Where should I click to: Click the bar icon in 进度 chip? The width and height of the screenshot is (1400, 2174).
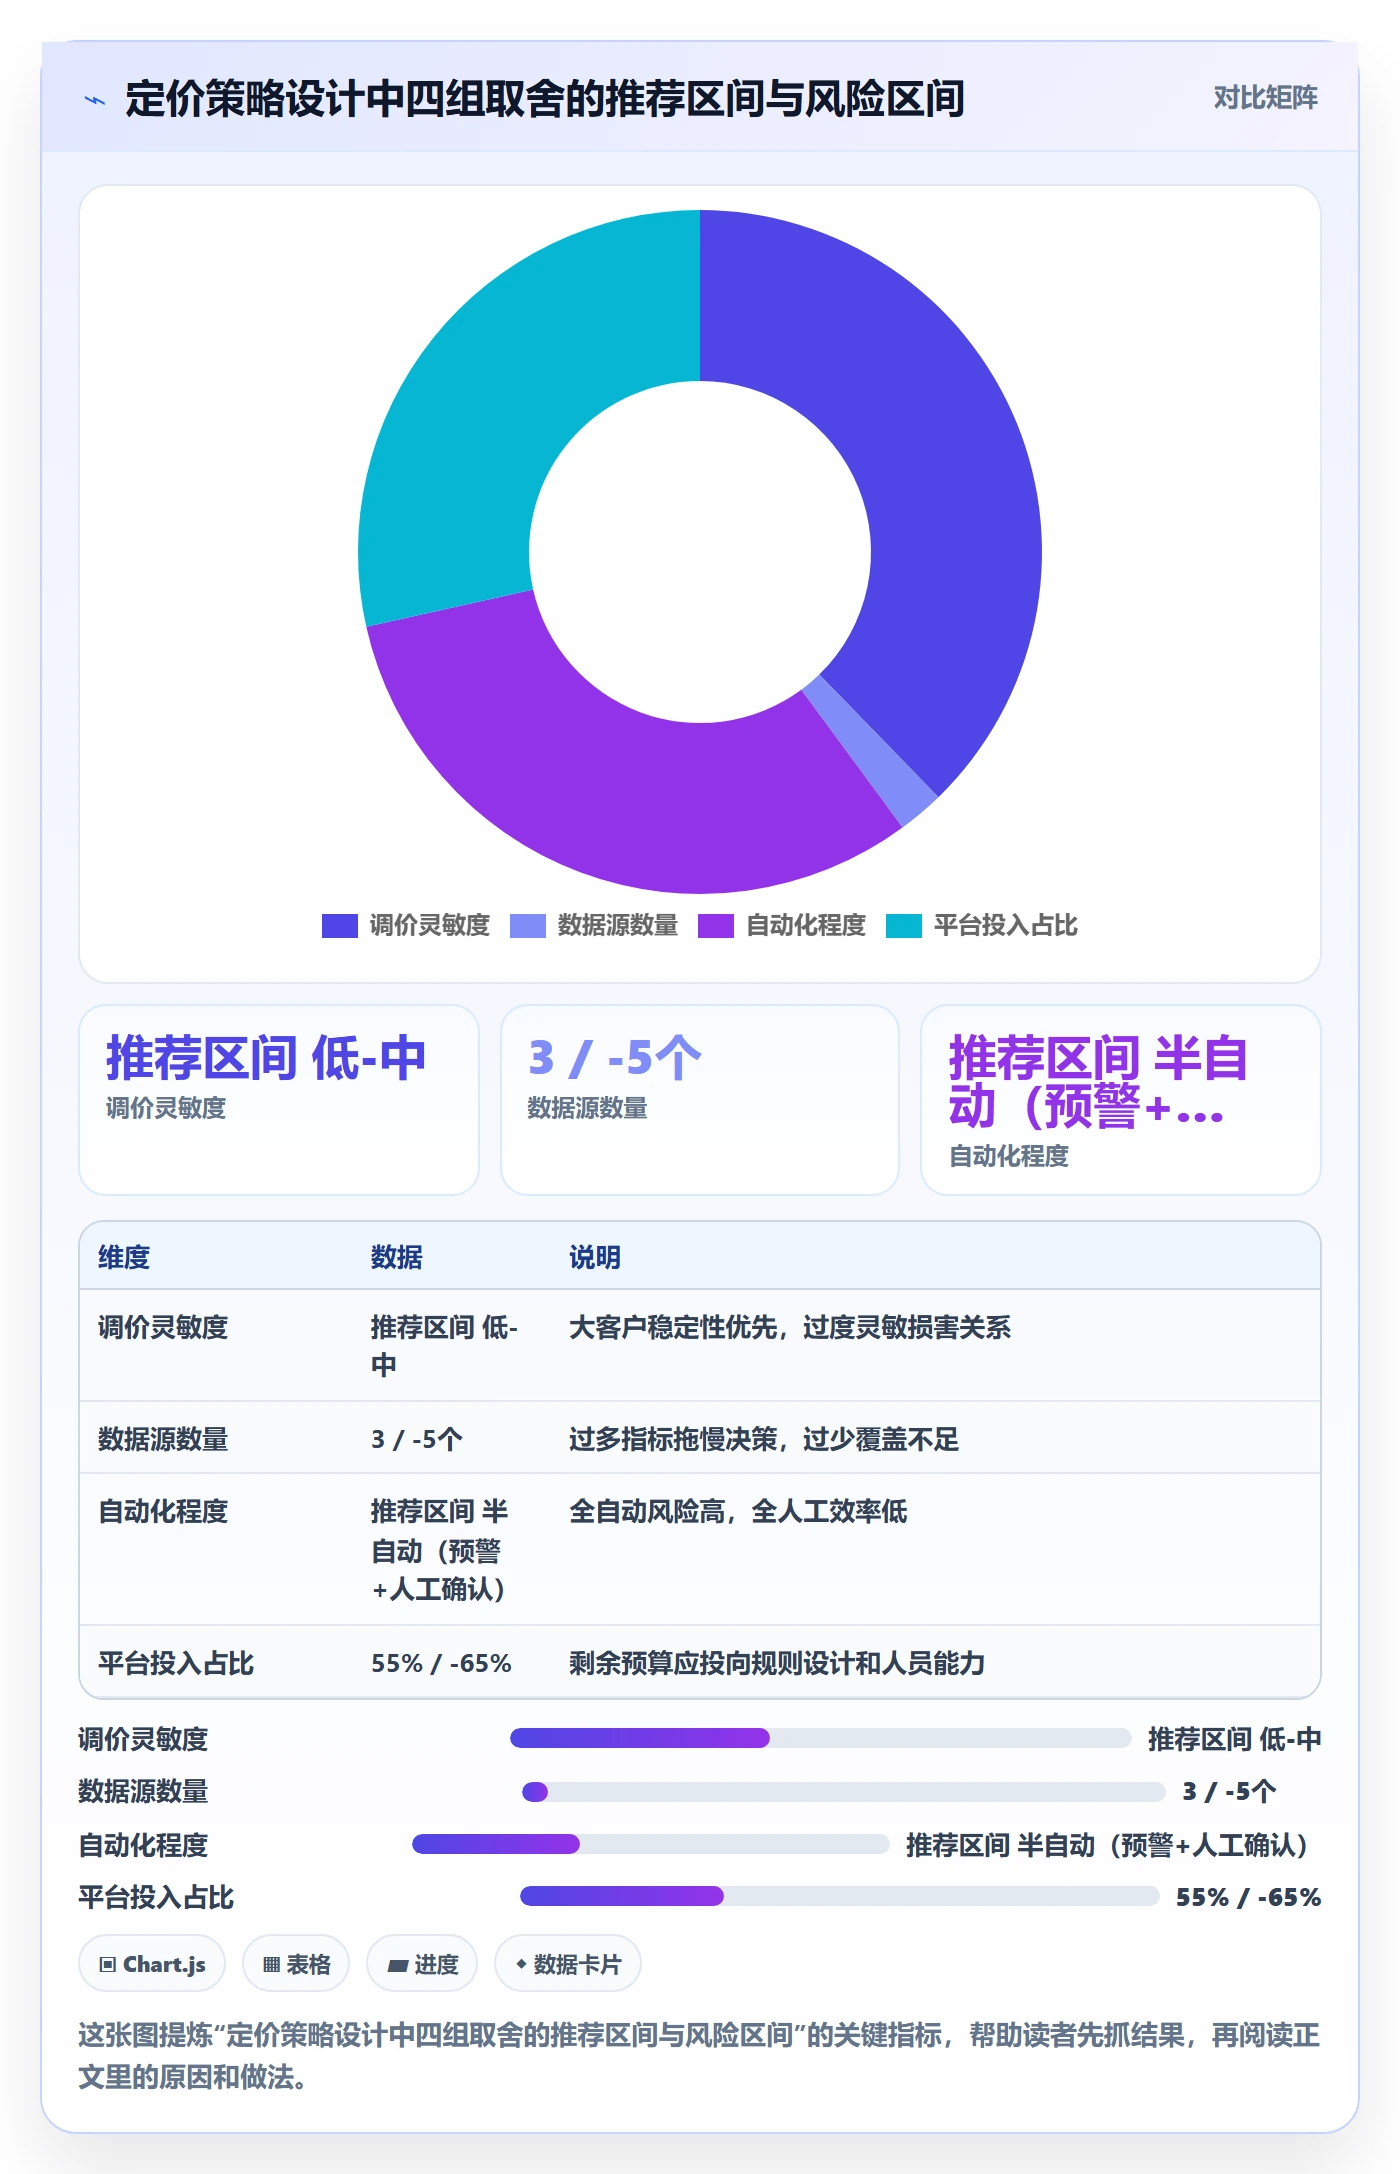pos(398,1965)
